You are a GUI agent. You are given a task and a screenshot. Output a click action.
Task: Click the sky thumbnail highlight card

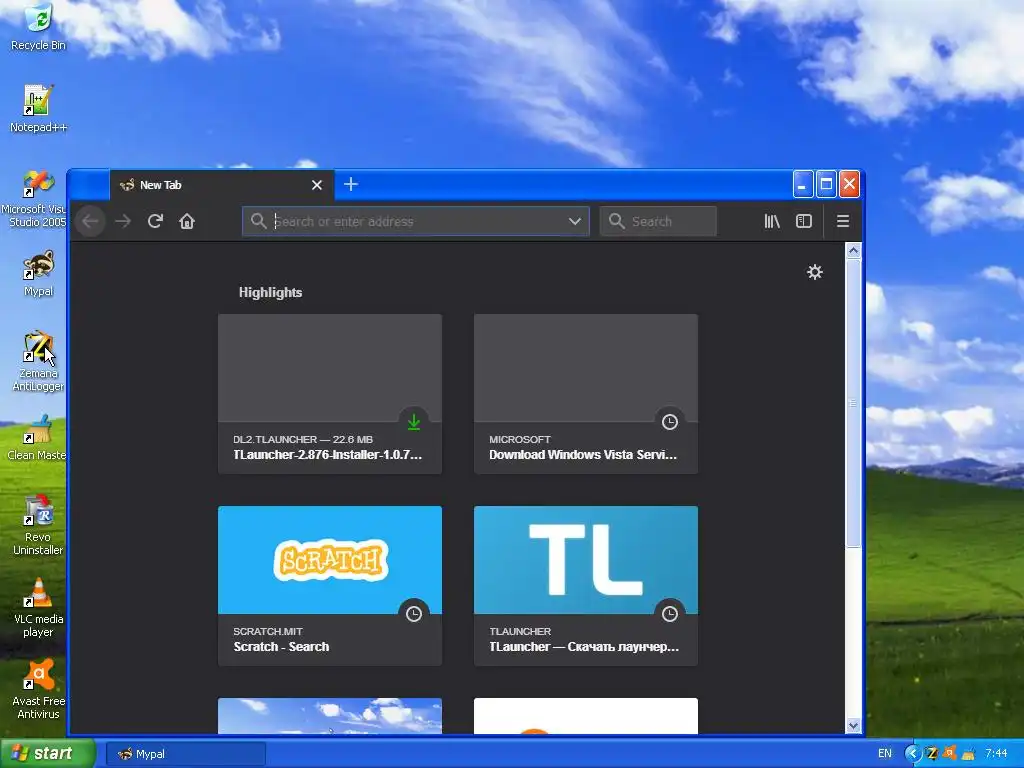tap(330, 716)
